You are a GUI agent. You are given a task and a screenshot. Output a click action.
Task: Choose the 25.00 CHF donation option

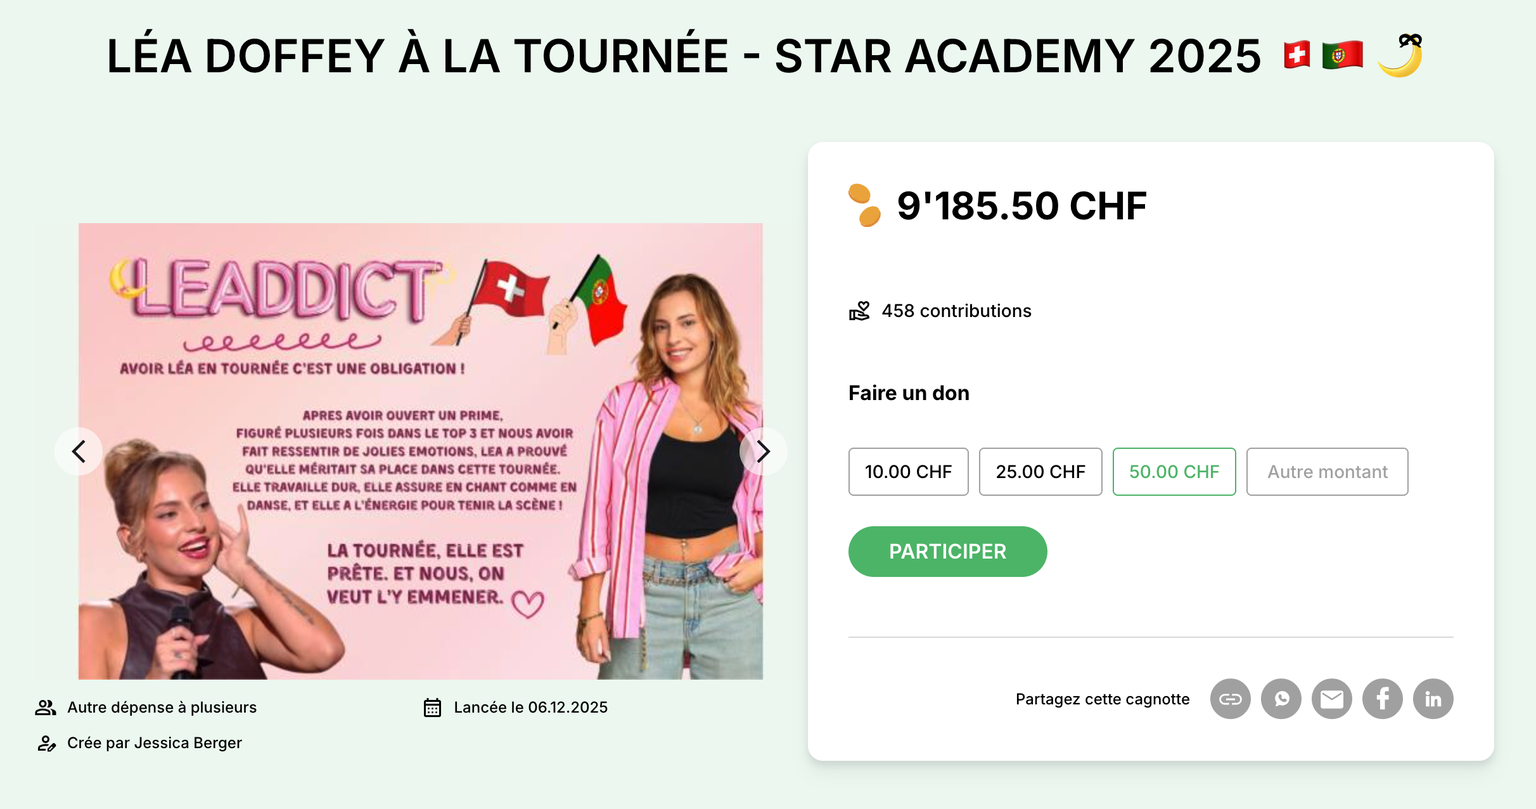pyautogui.click(x=1040, y=472)
